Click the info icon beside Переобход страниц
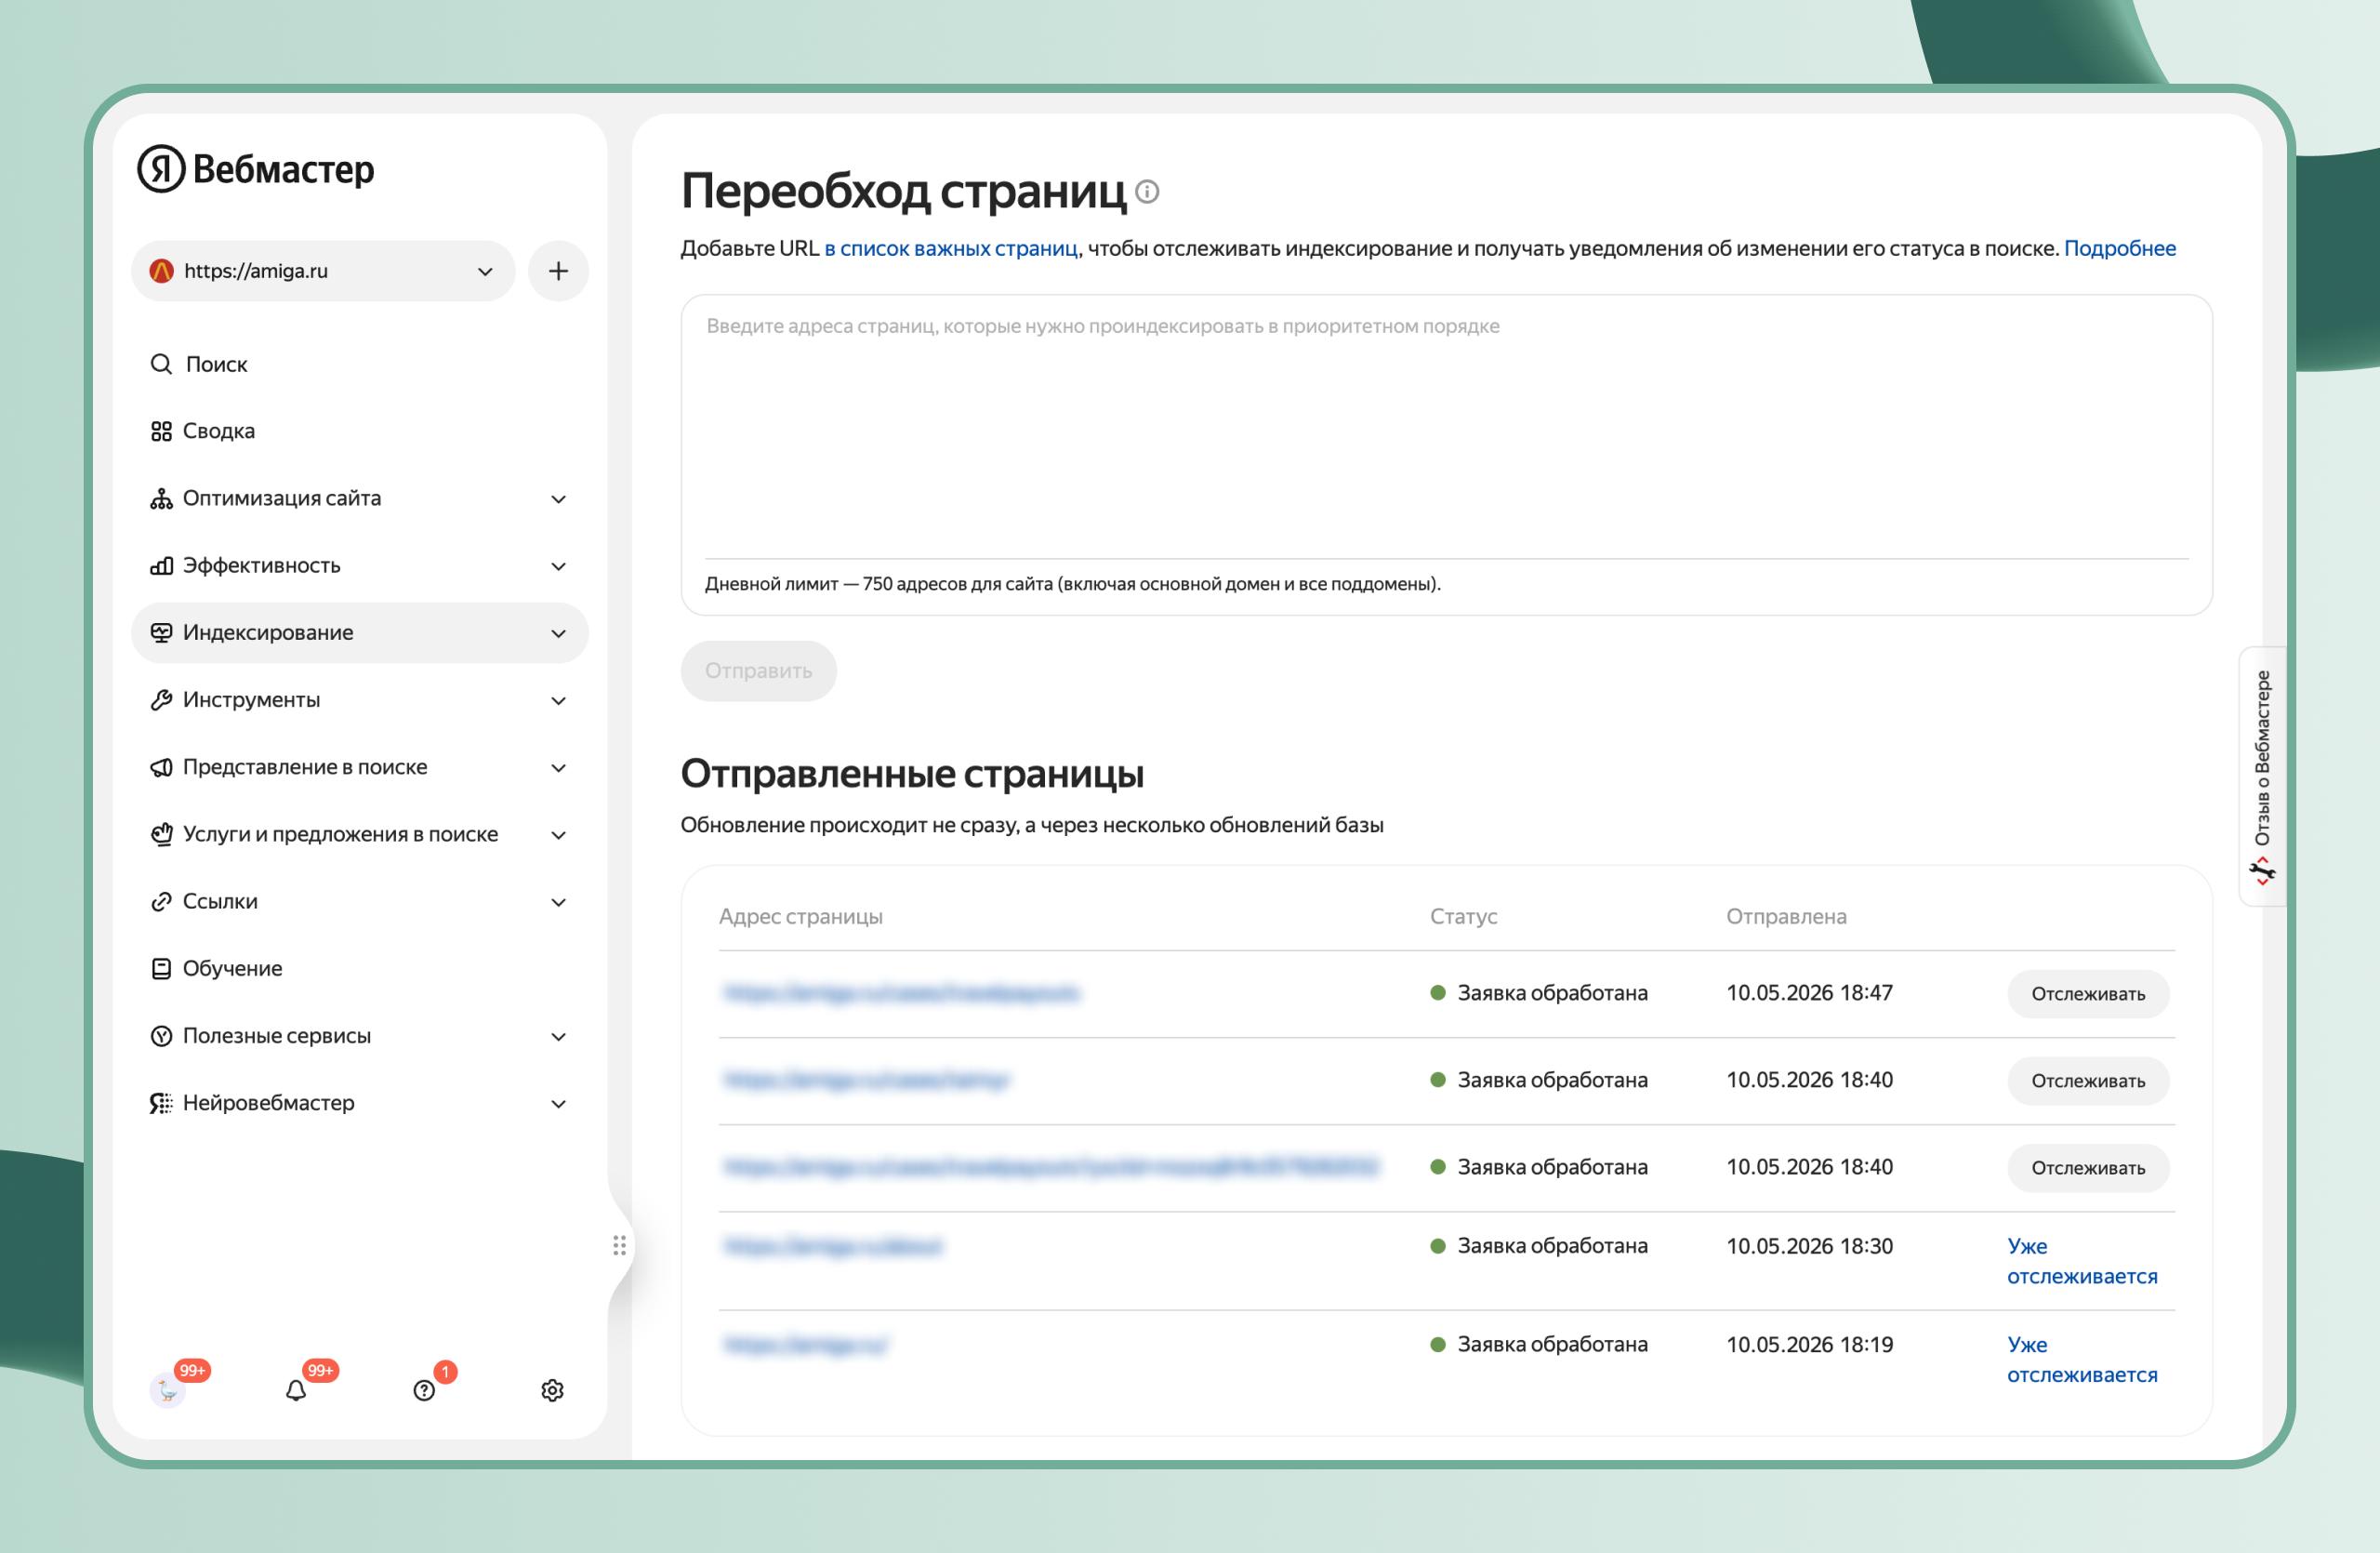The image size is (2380, 1553). (x=1148, y=191)
